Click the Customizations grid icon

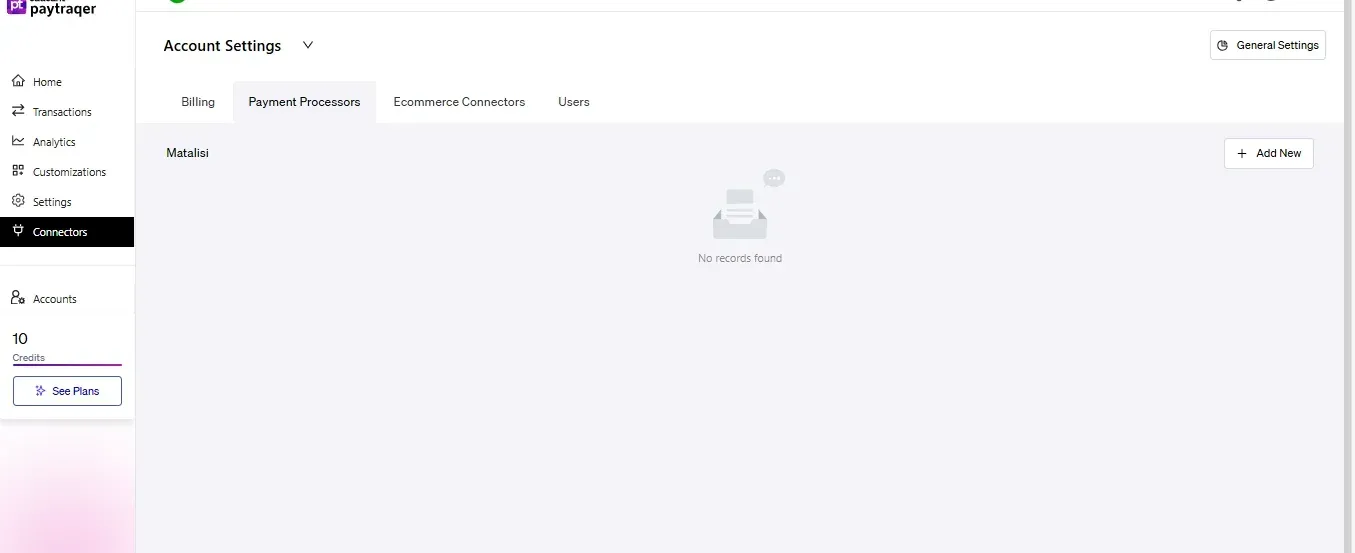[x=18, y=171]
